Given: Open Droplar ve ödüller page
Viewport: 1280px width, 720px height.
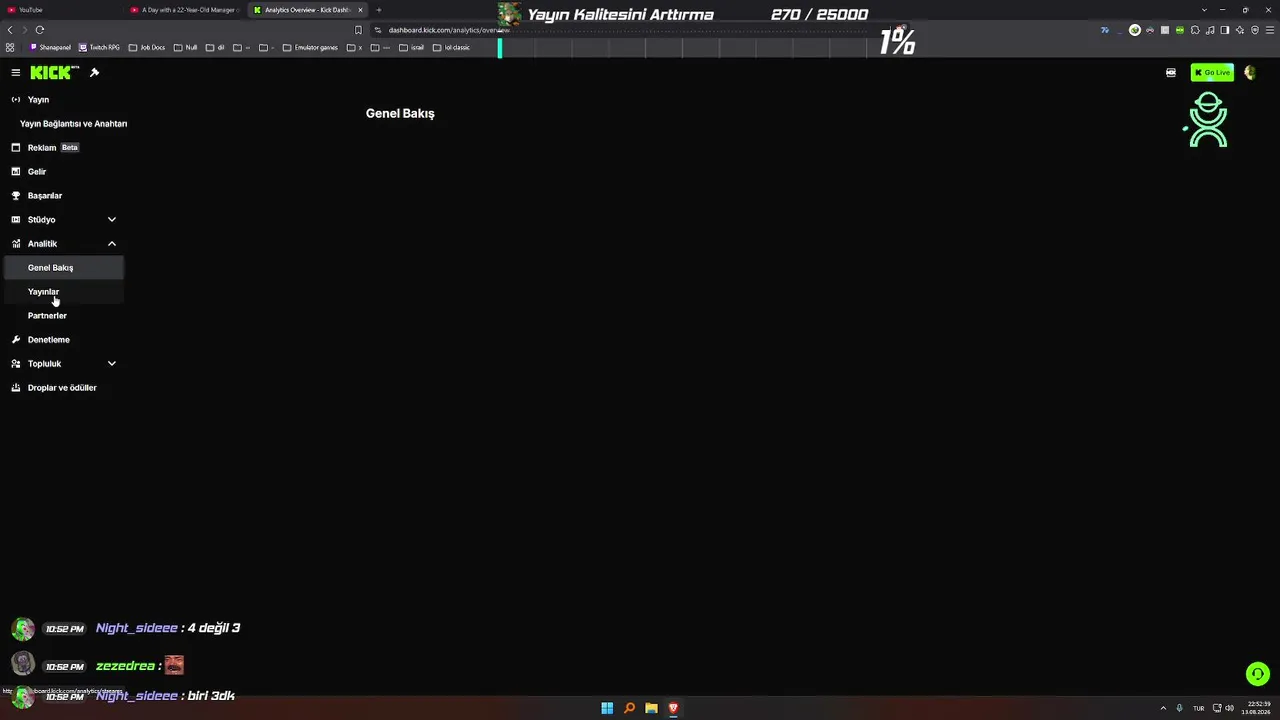Looking at the screenshot, I should (64, 388).
